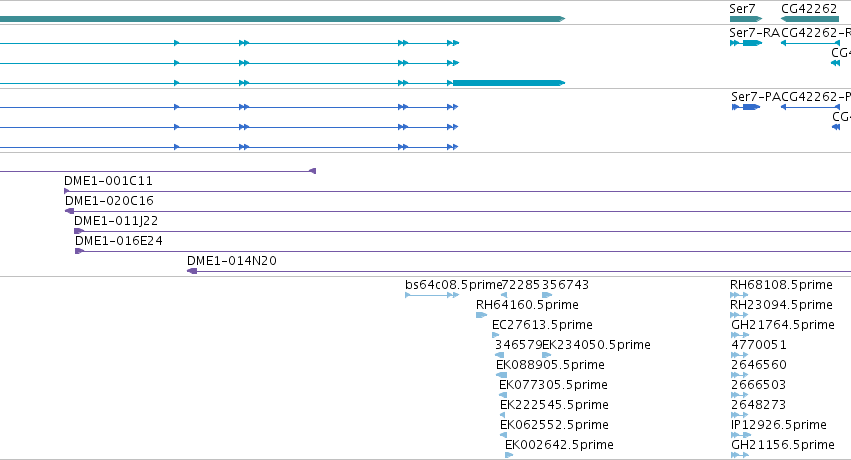Image resolution: width=851 pixels, height=460 pixels.
Task: Open EST EC27613.5prime
Action: click(542, 325)
